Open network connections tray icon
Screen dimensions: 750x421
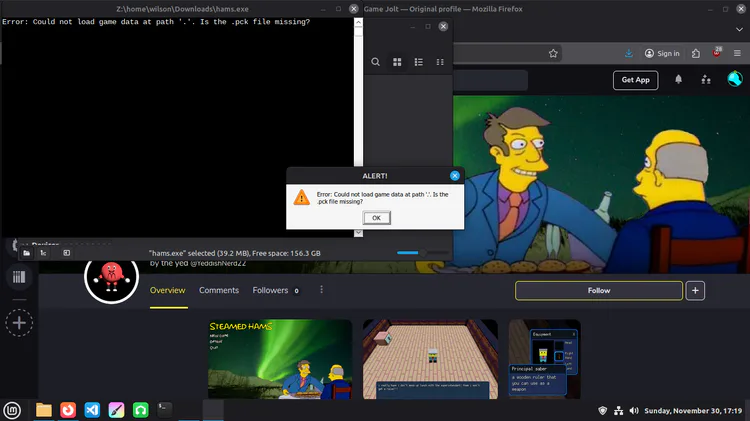point(618,410)
